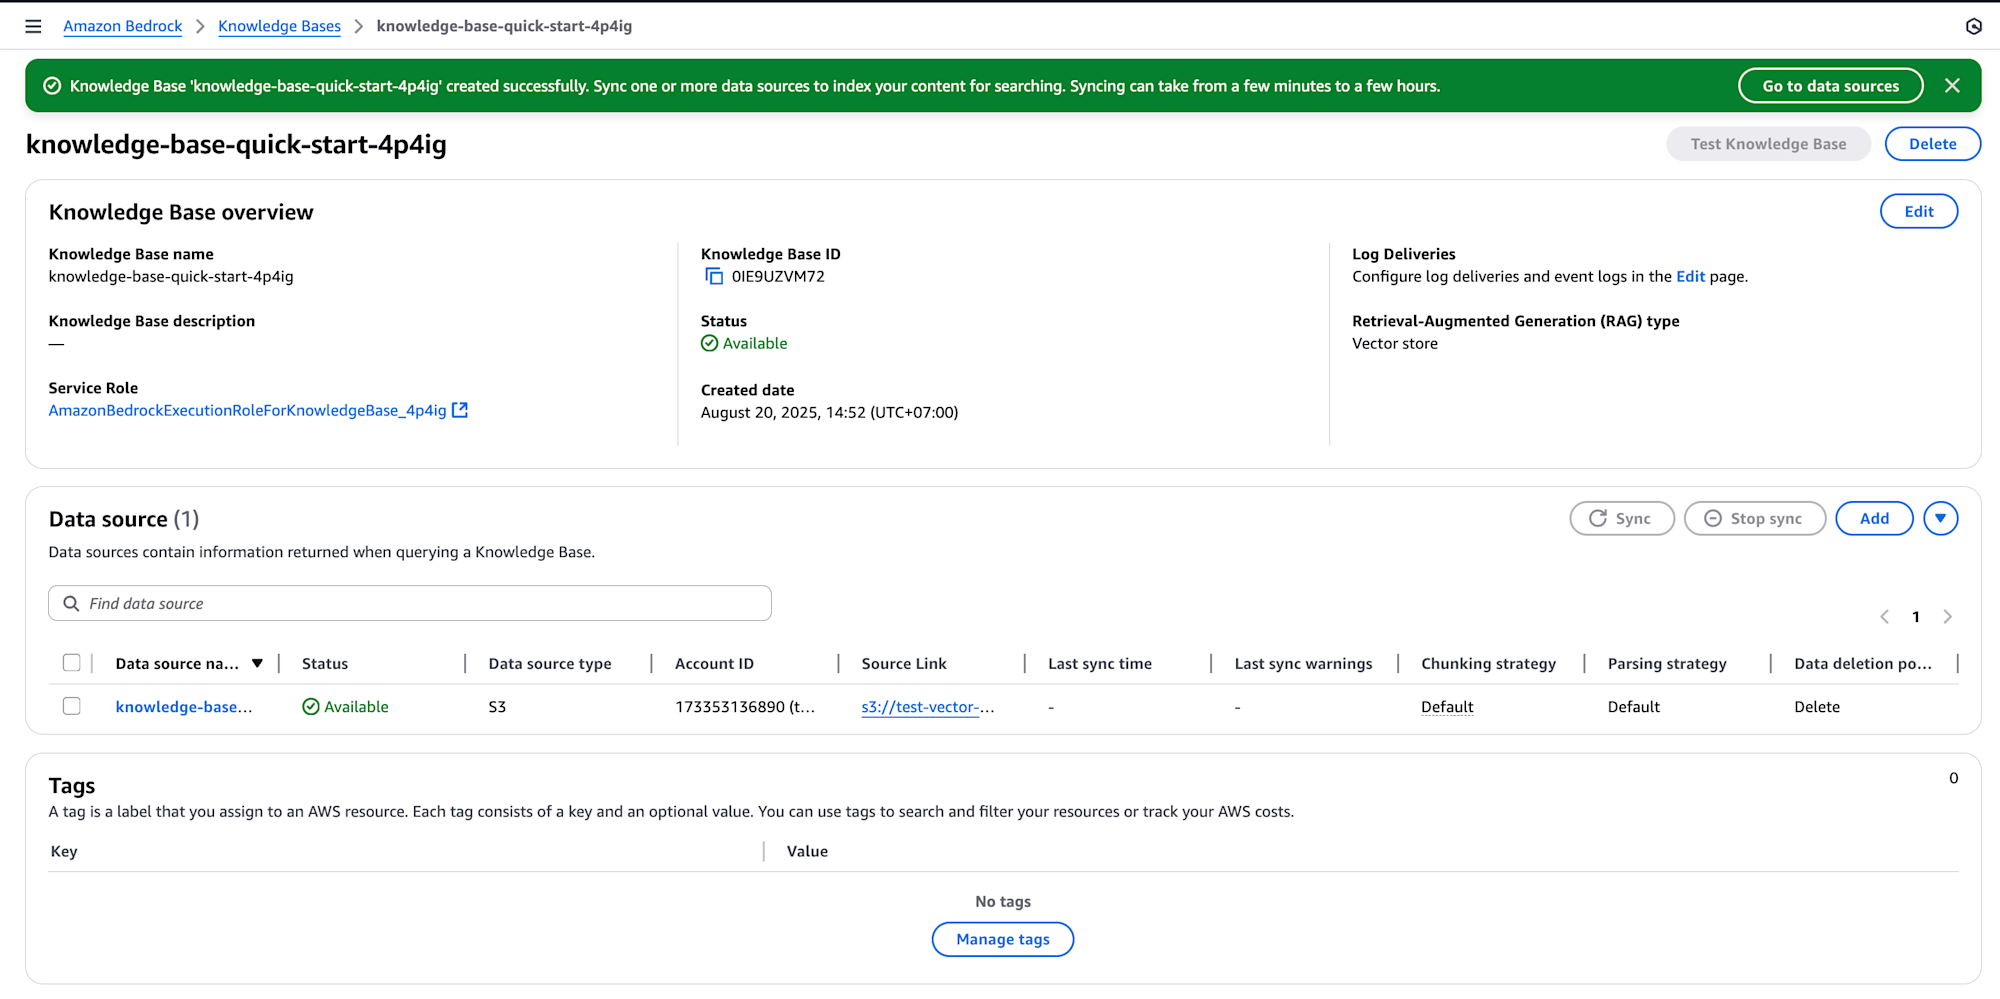
Task: Click the Key column header in Tags
Action: pyautogui.click(x=64, y=852)
